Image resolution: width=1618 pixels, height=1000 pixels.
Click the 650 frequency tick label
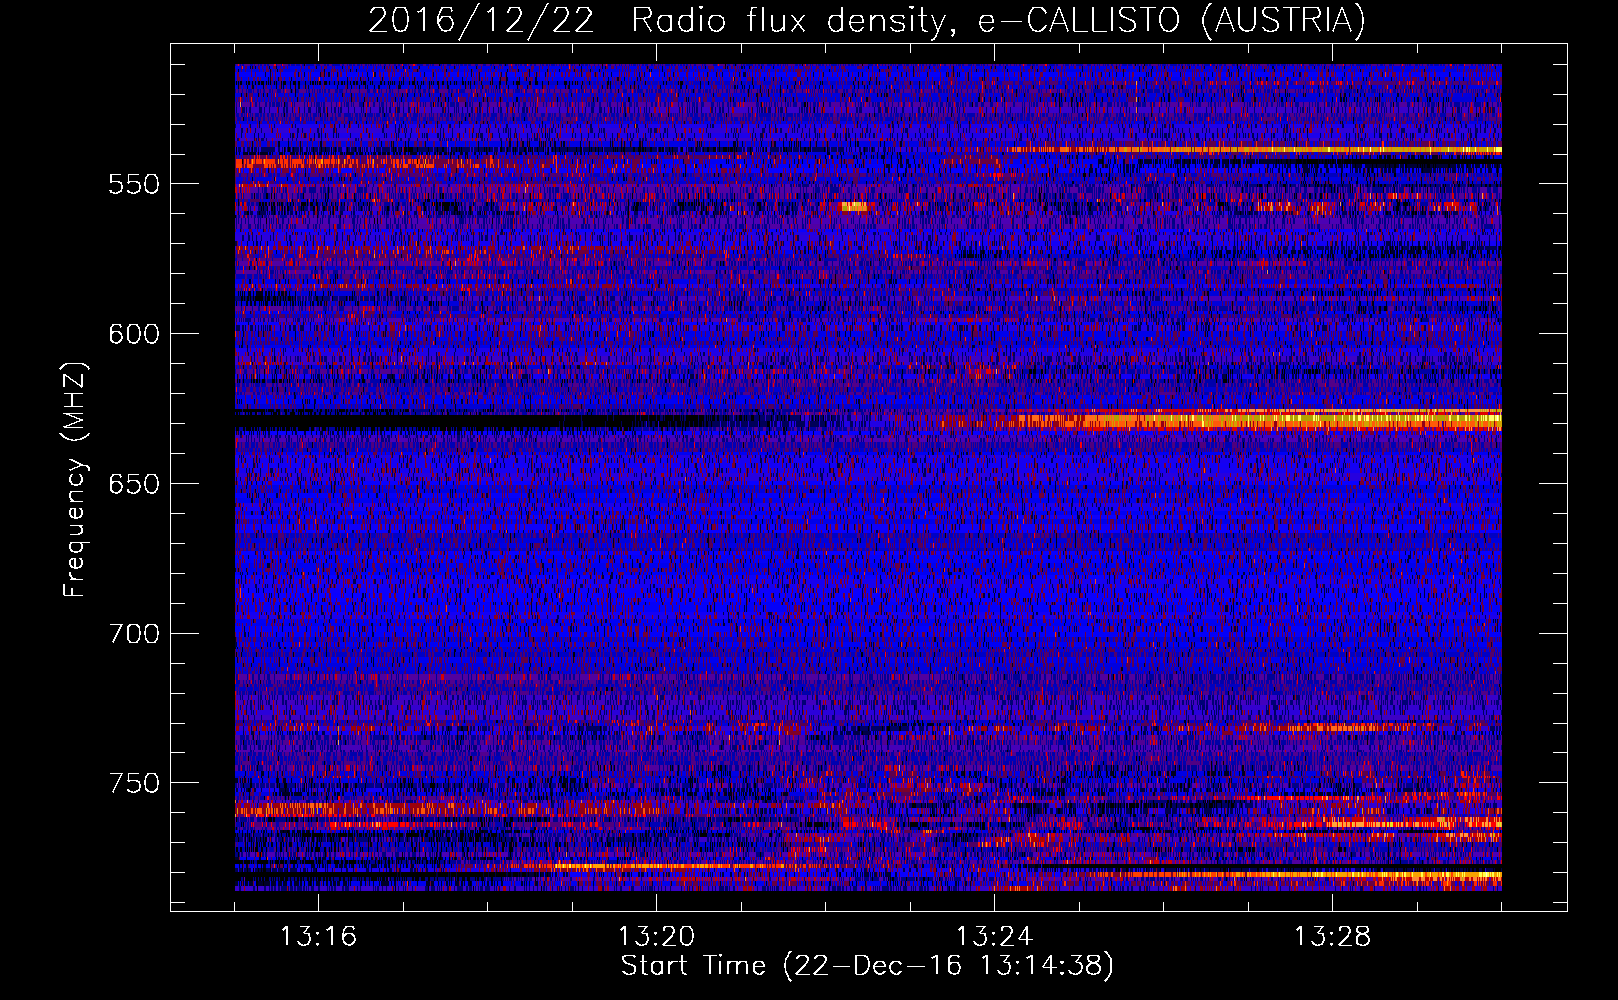click(134, 484)
